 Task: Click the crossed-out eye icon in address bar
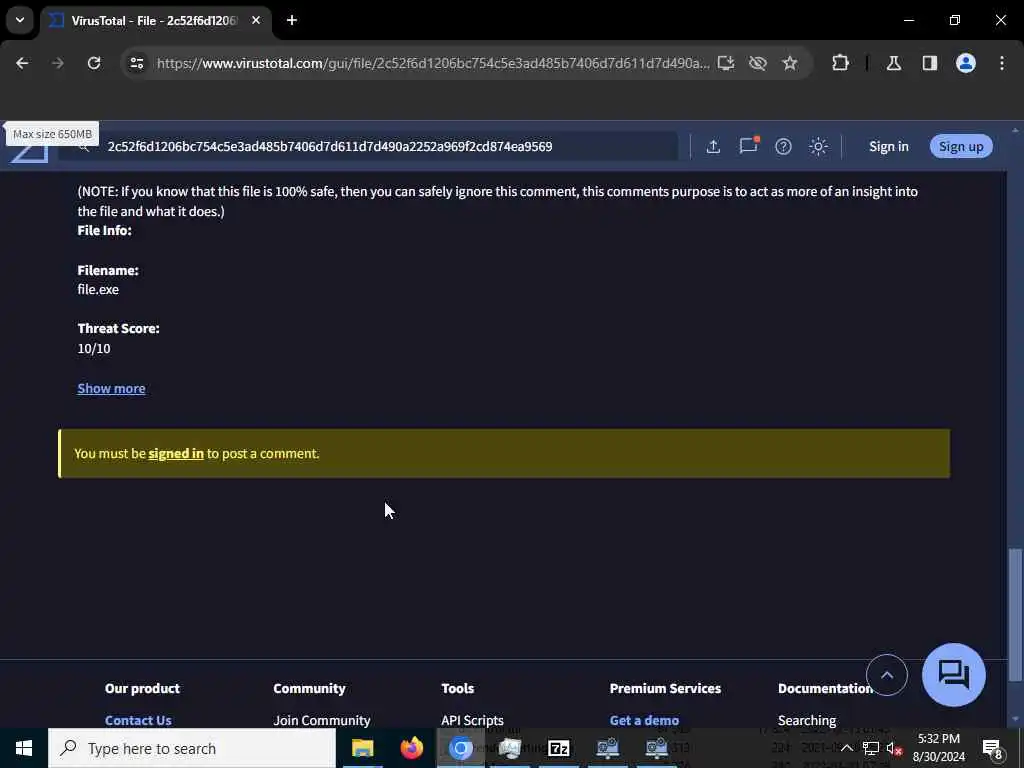tap(758, 63)
